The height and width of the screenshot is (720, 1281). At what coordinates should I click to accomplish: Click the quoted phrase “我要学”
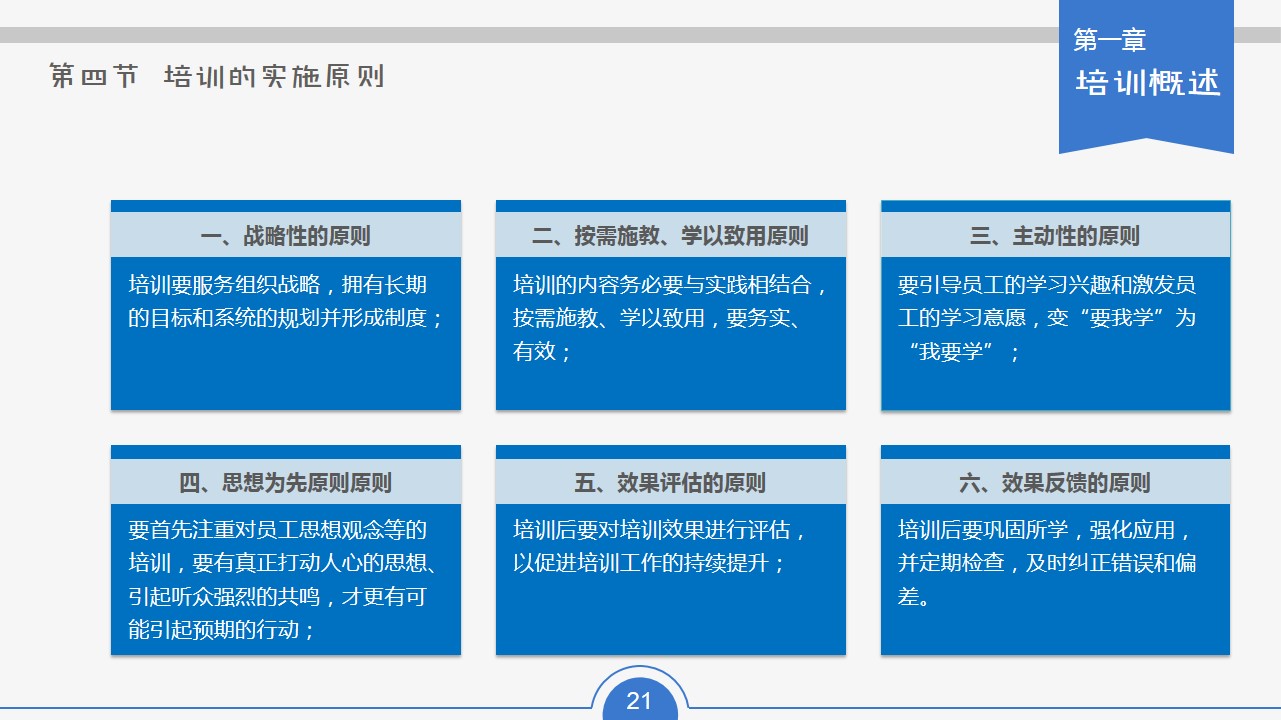click(950, 352)
